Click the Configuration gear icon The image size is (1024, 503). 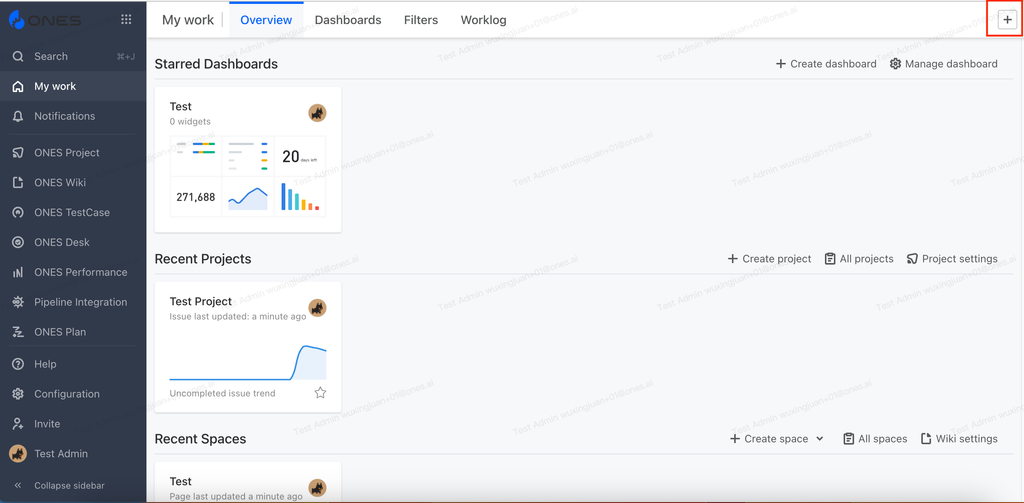click(18, 394)
